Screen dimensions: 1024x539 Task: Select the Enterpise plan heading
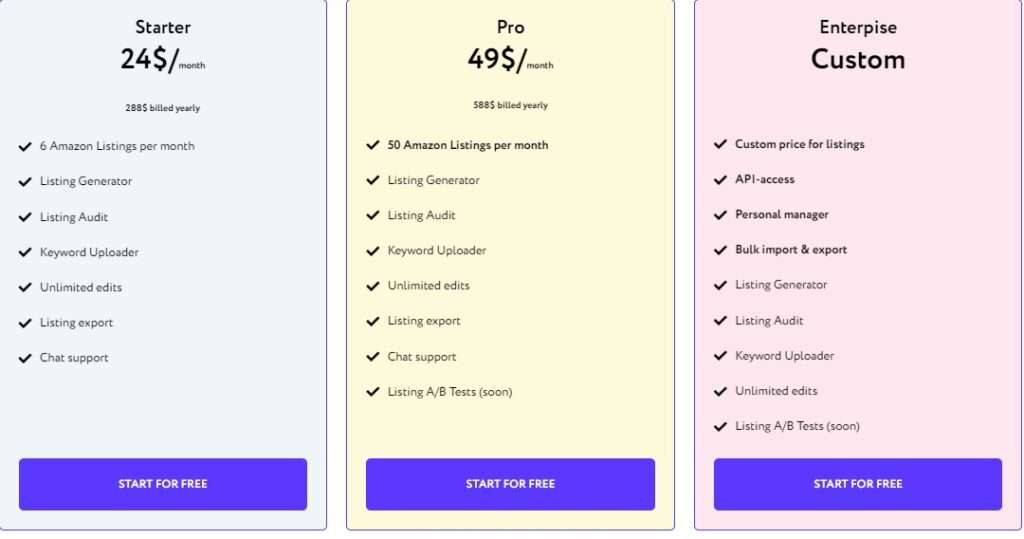857,27
